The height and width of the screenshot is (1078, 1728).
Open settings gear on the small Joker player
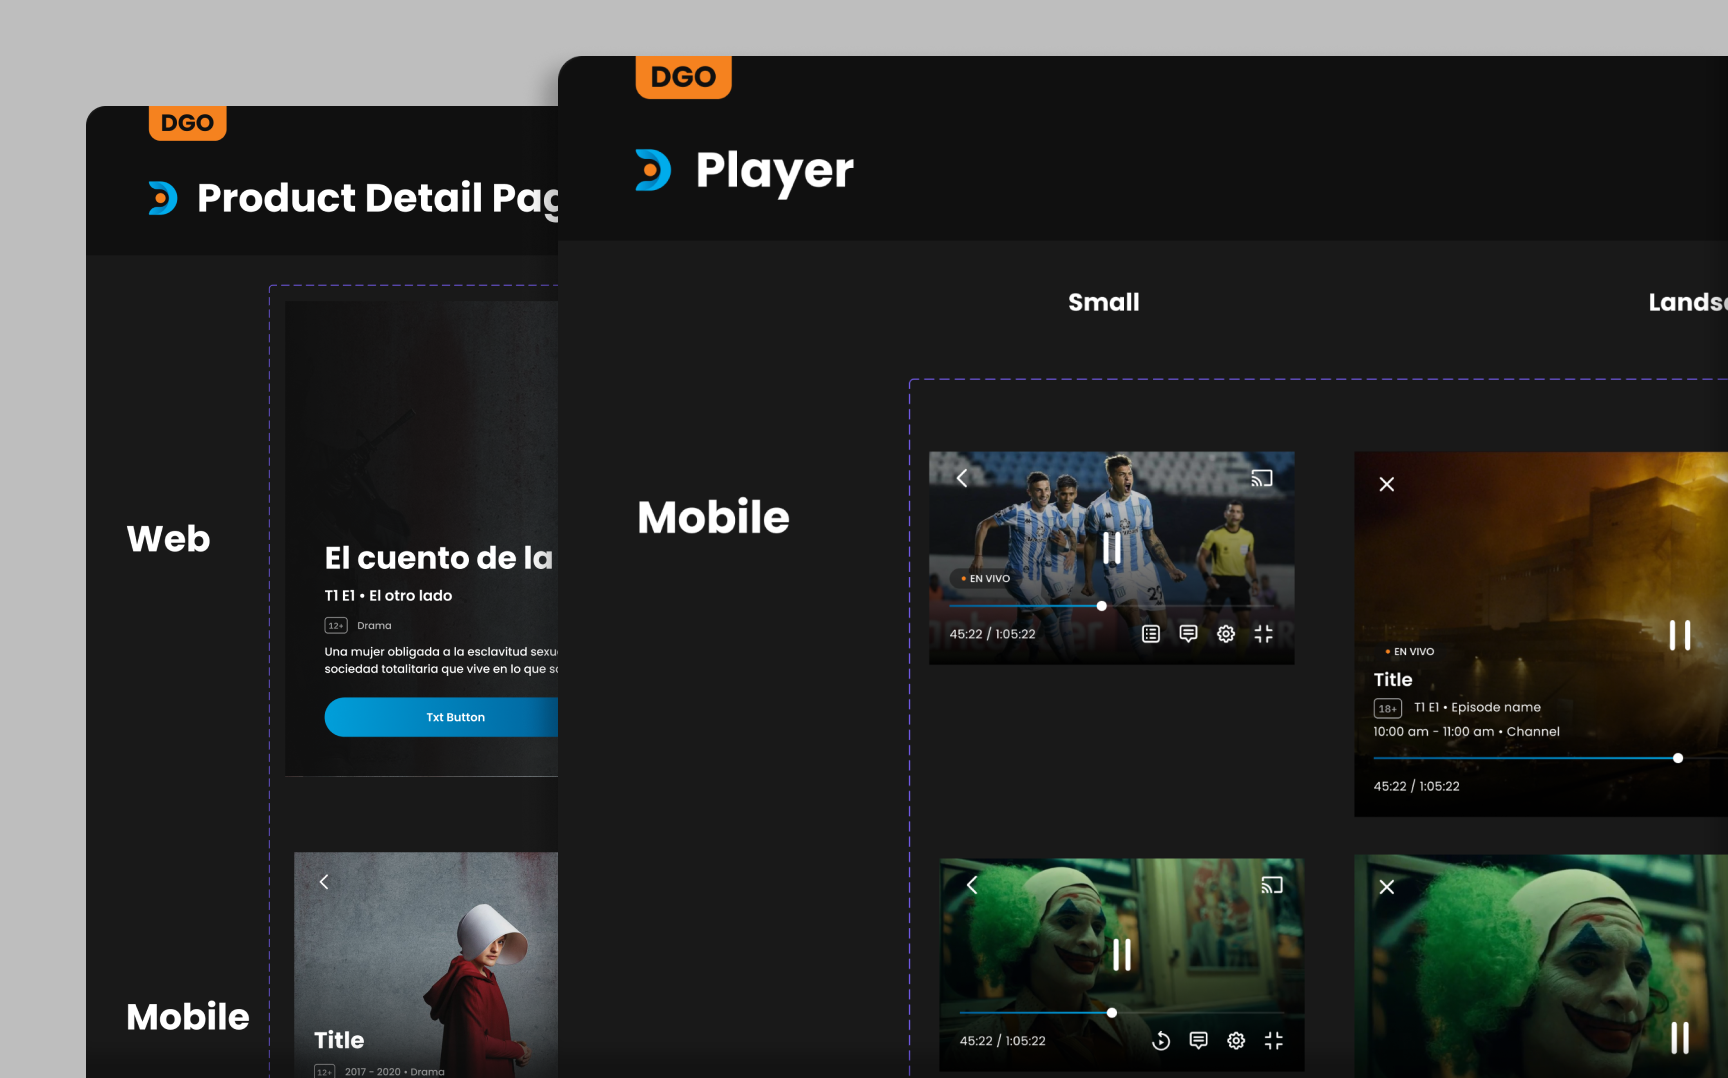pyautogui.click(x=1236, y=1041)
